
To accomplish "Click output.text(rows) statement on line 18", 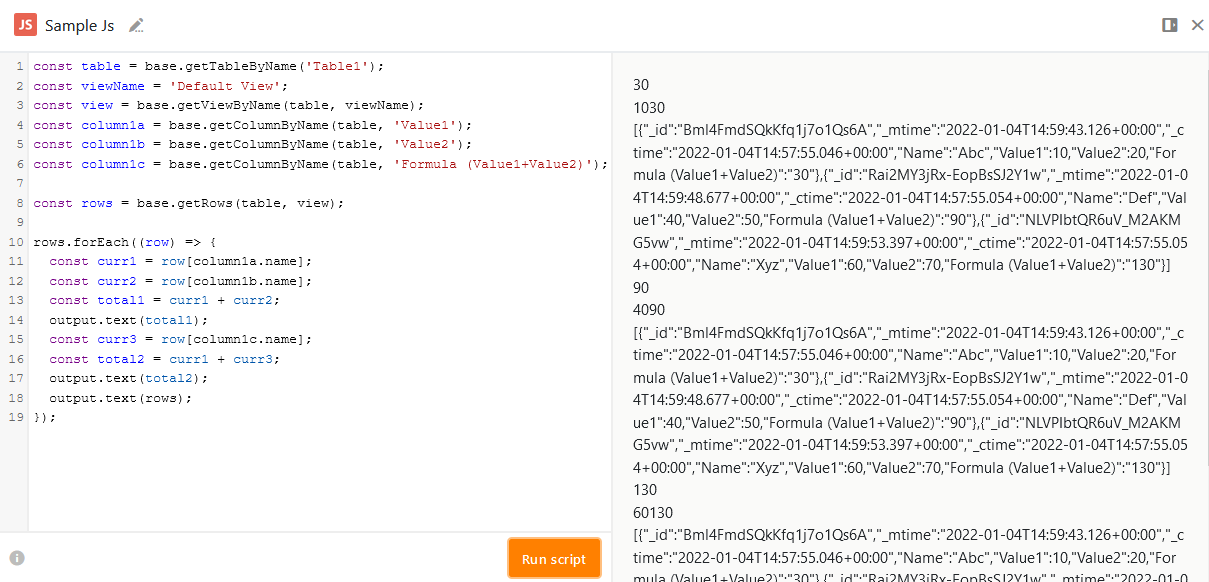I will pyautogui.click(x=120, y=398).
